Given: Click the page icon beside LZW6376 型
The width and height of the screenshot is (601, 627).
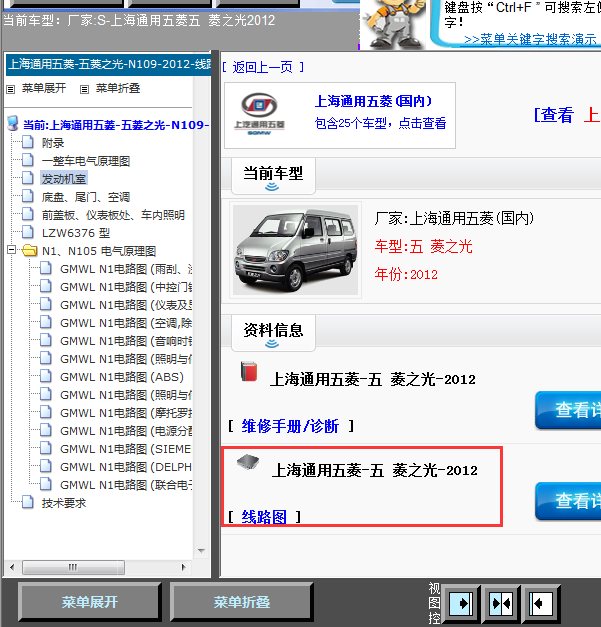Looking at the screenshot, I should coord(28,232).
